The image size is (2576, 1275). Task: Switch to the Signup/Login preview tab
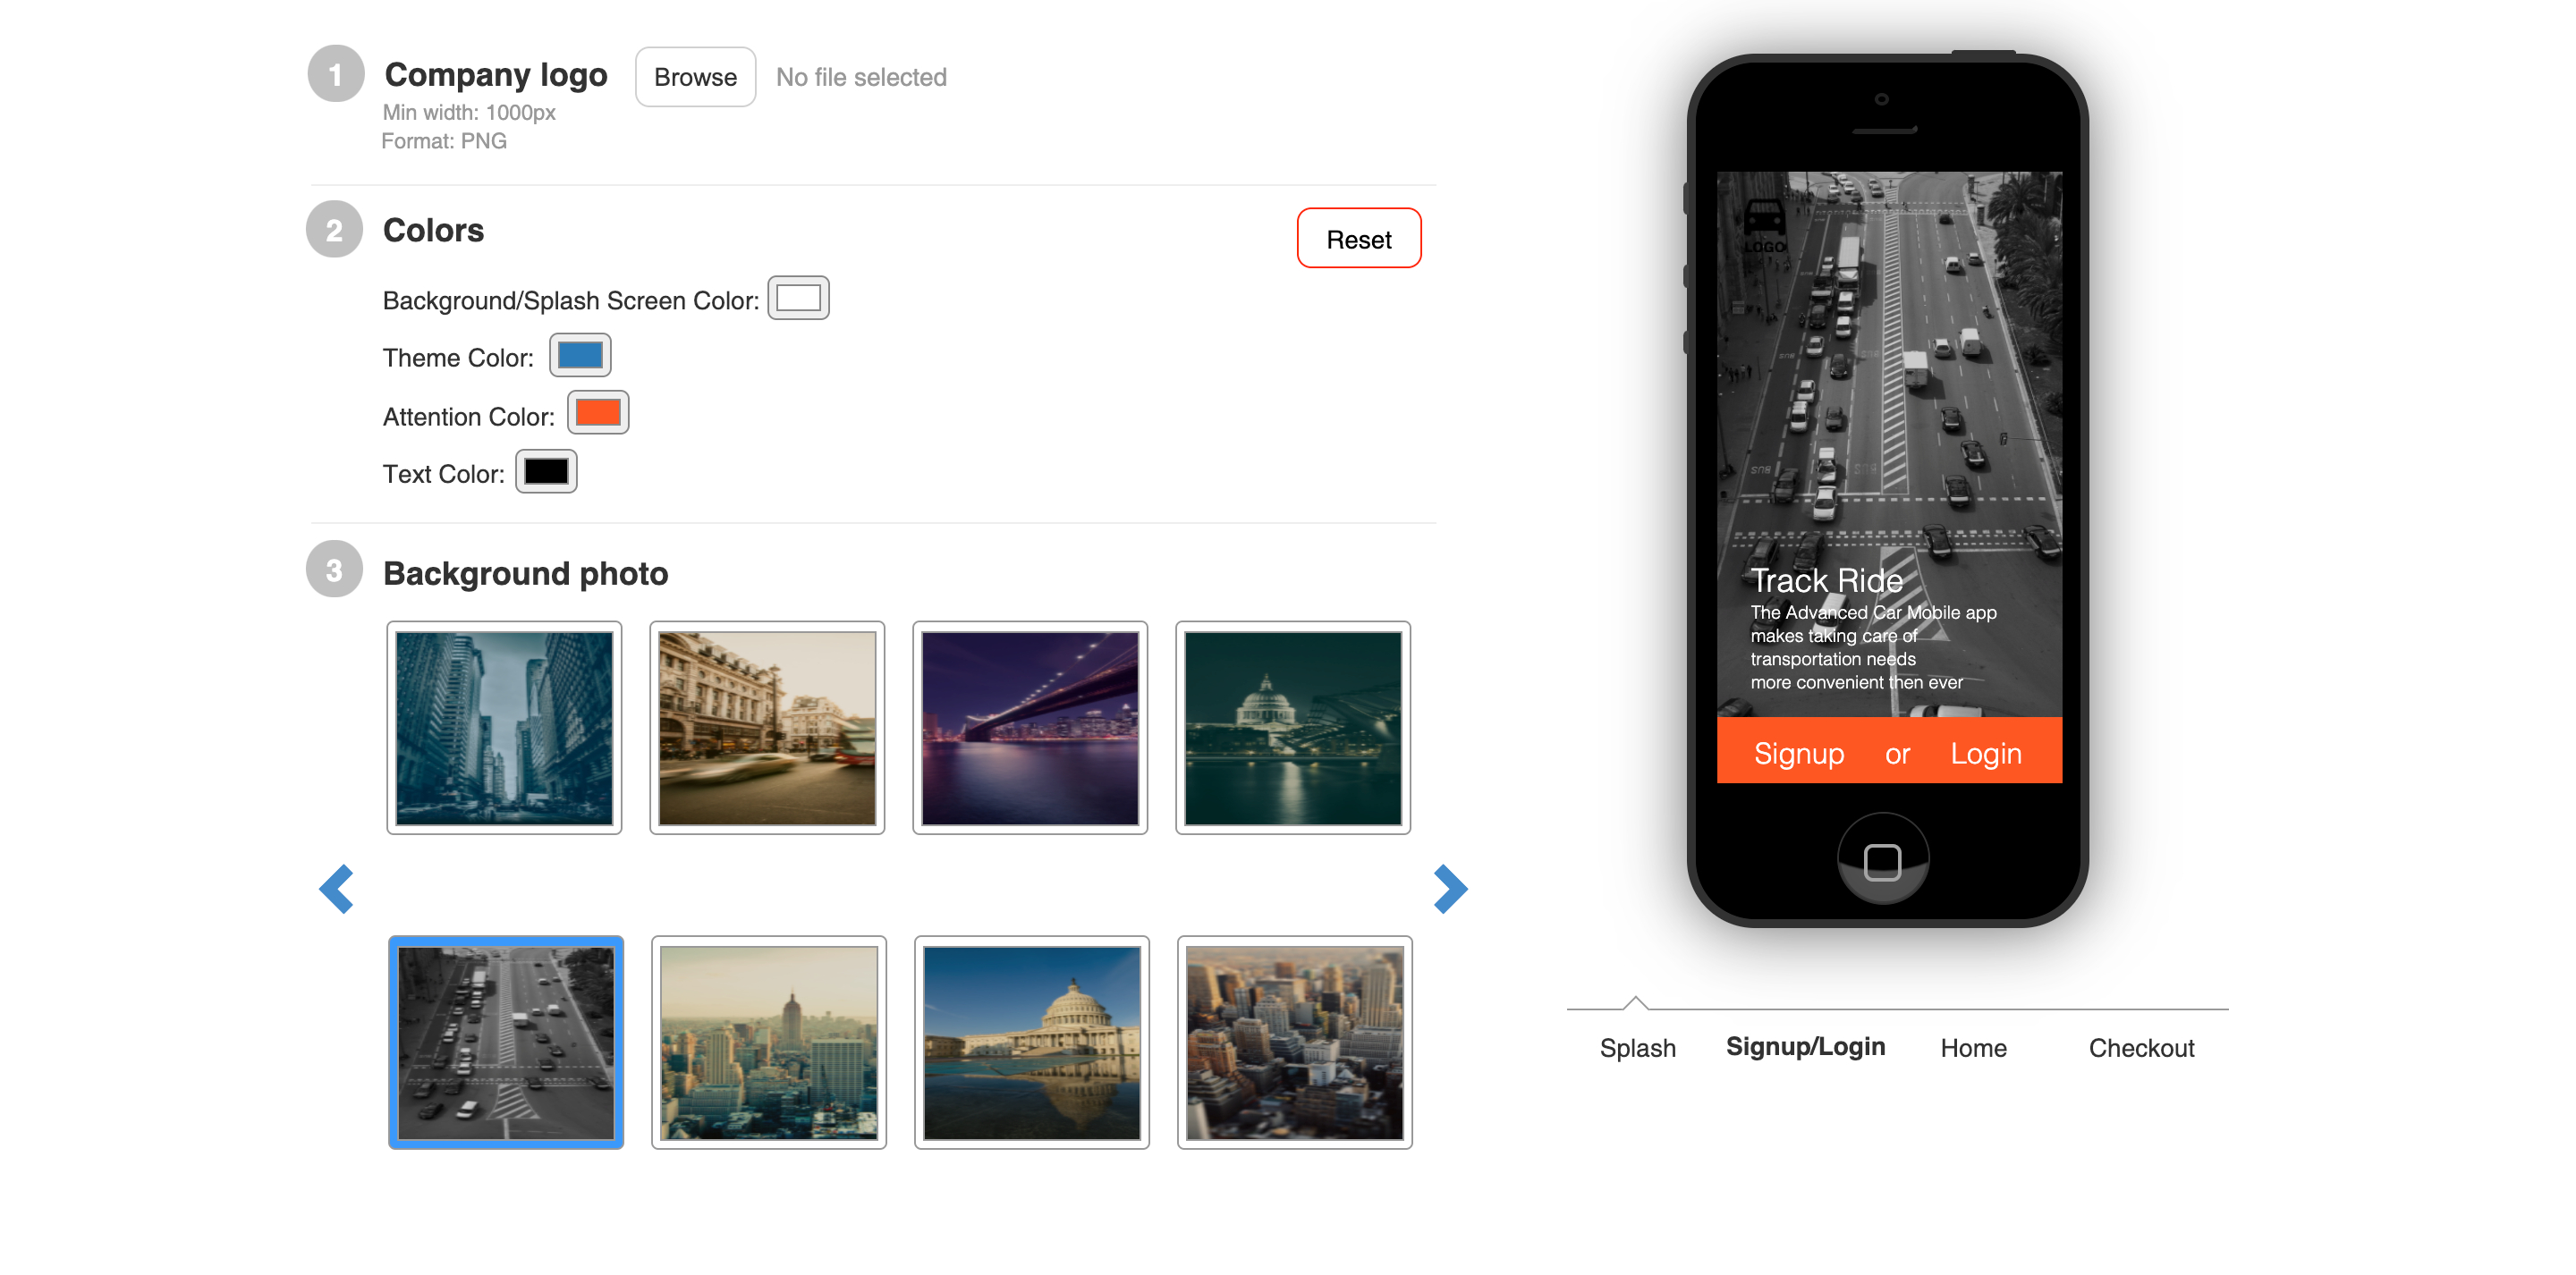coord(1805,1046)
